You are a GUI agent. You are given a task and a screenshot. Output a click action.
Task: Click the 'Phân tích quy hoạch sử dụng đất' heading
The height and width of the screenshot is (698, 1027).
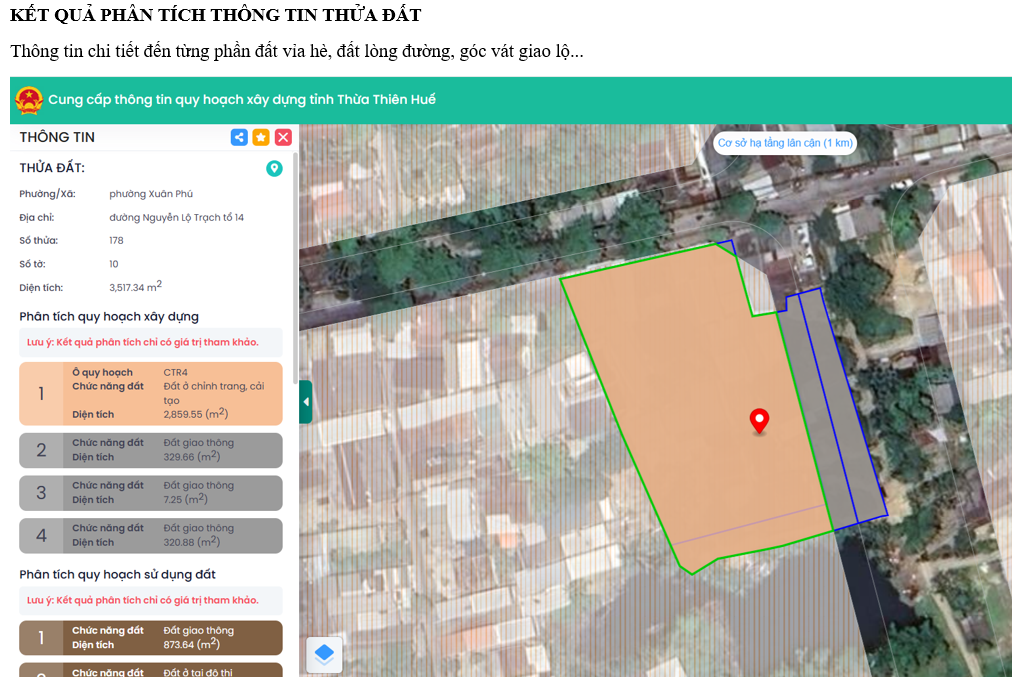[117, 575]
